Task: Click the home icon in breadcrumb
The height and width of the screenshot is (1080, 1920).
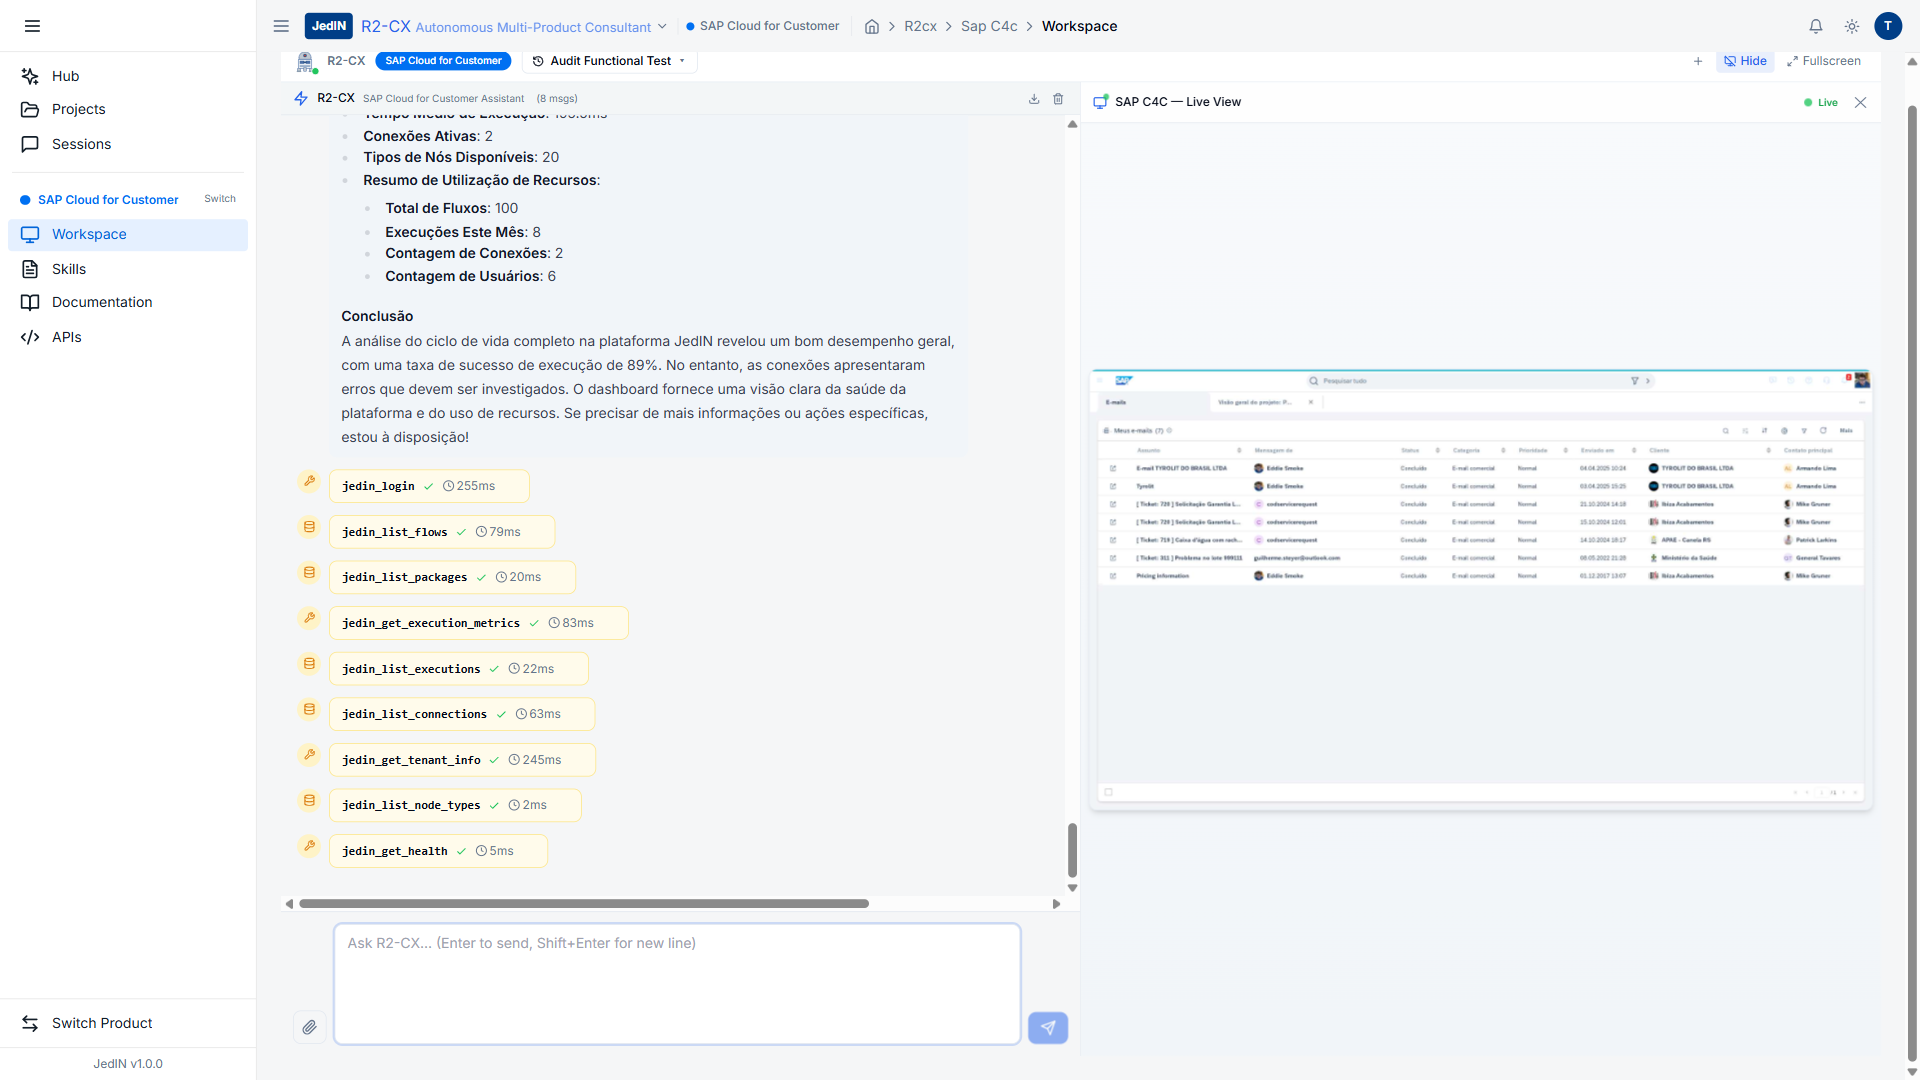Action: (872, 26)
